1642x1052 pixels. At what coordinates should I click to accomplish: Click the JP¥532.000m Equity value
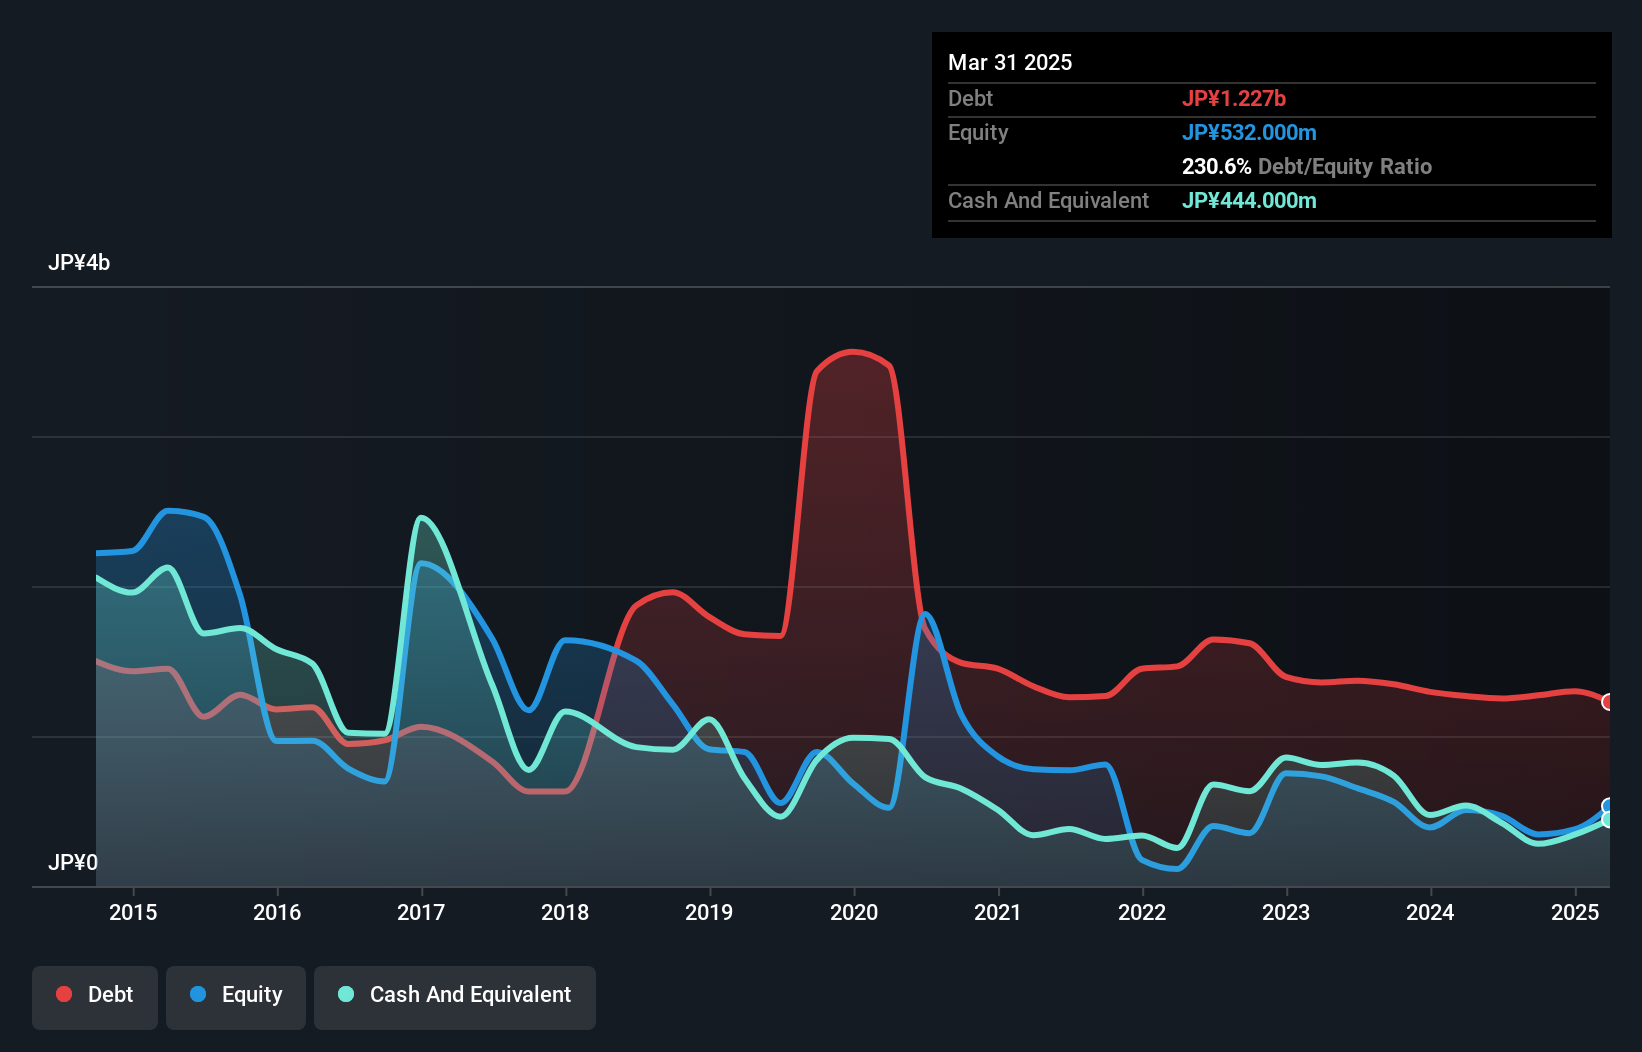(1251, 132)
